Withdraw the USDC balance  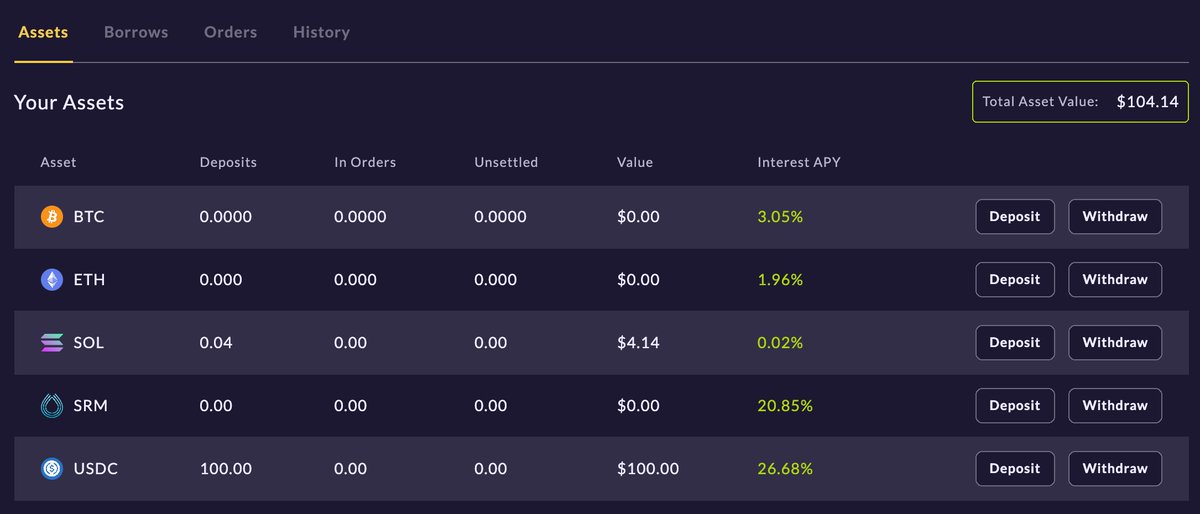[1115, 468]
